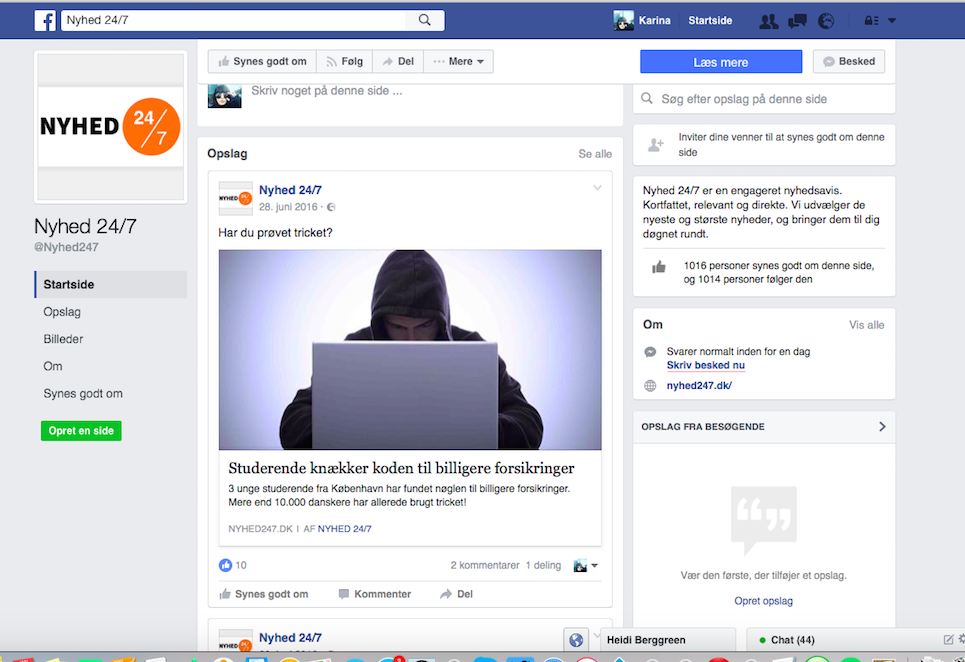Open the notifications globe icon

826,21
